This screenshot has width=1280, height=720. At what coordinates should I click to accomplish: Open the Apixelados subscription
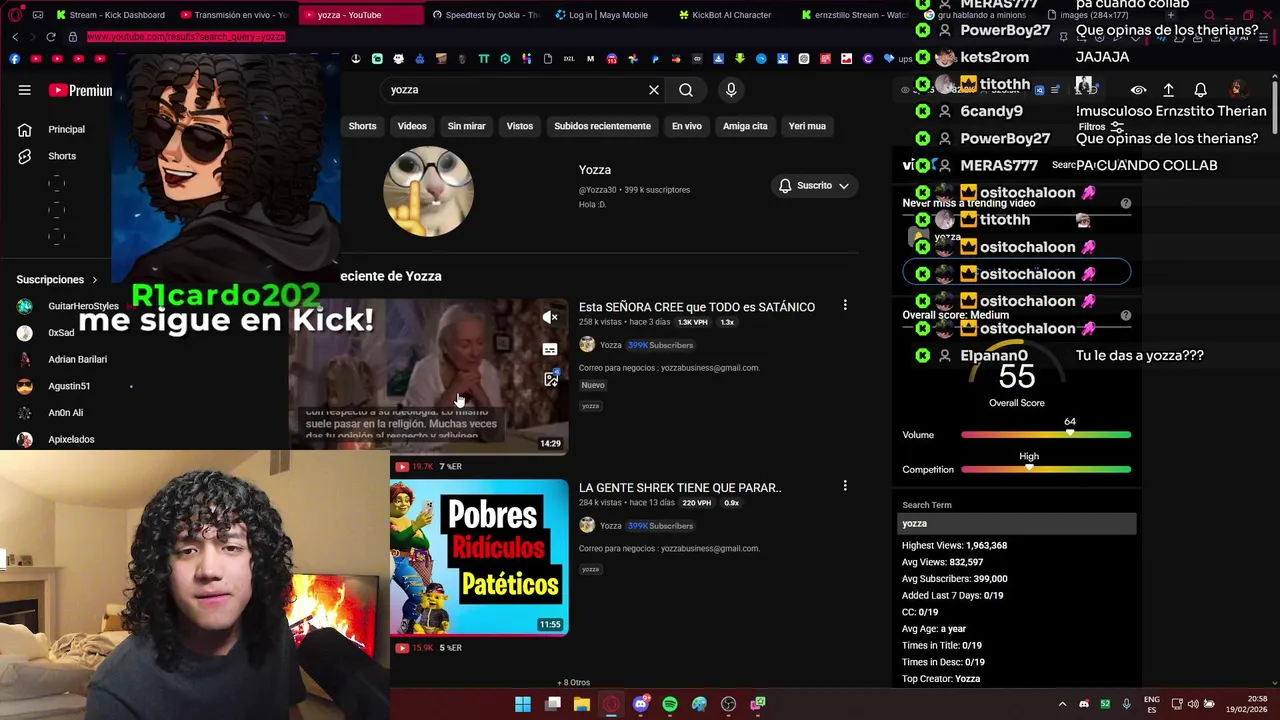(x=60, y=440)
